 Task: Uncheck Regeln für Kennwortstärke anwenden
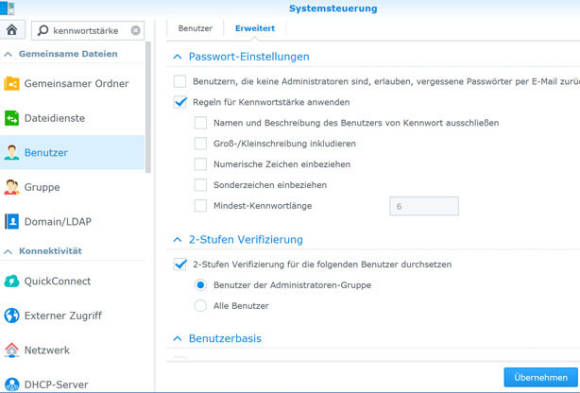180,102
